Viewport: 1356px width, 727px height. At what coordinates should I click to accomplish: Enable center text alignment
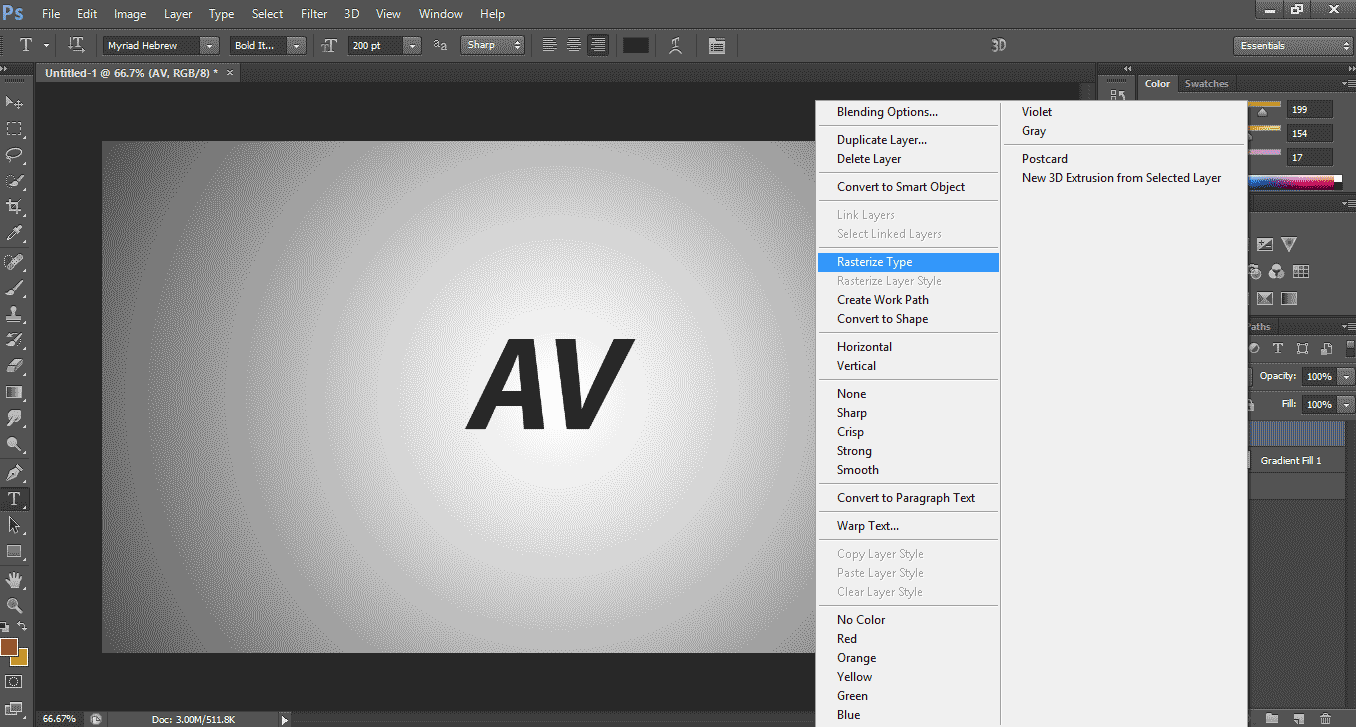click(x=573, y=45)
